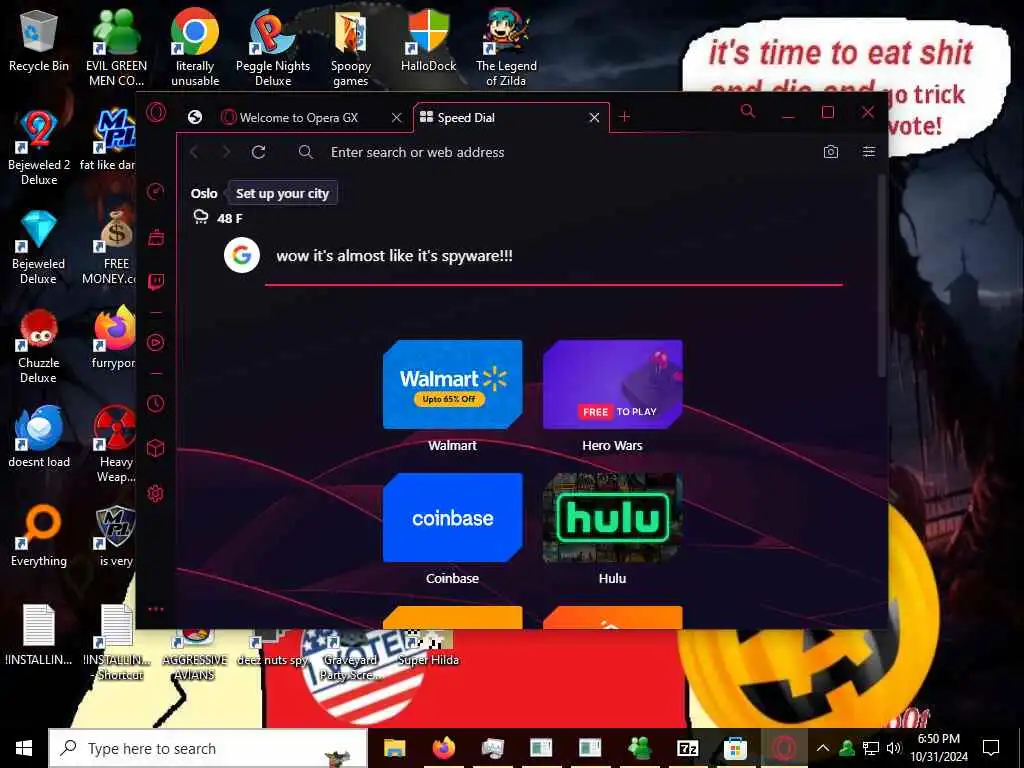The image size is (1024, 768).
Task: Open Settings gear in Opera sidebar
Action: coord(155,494)
